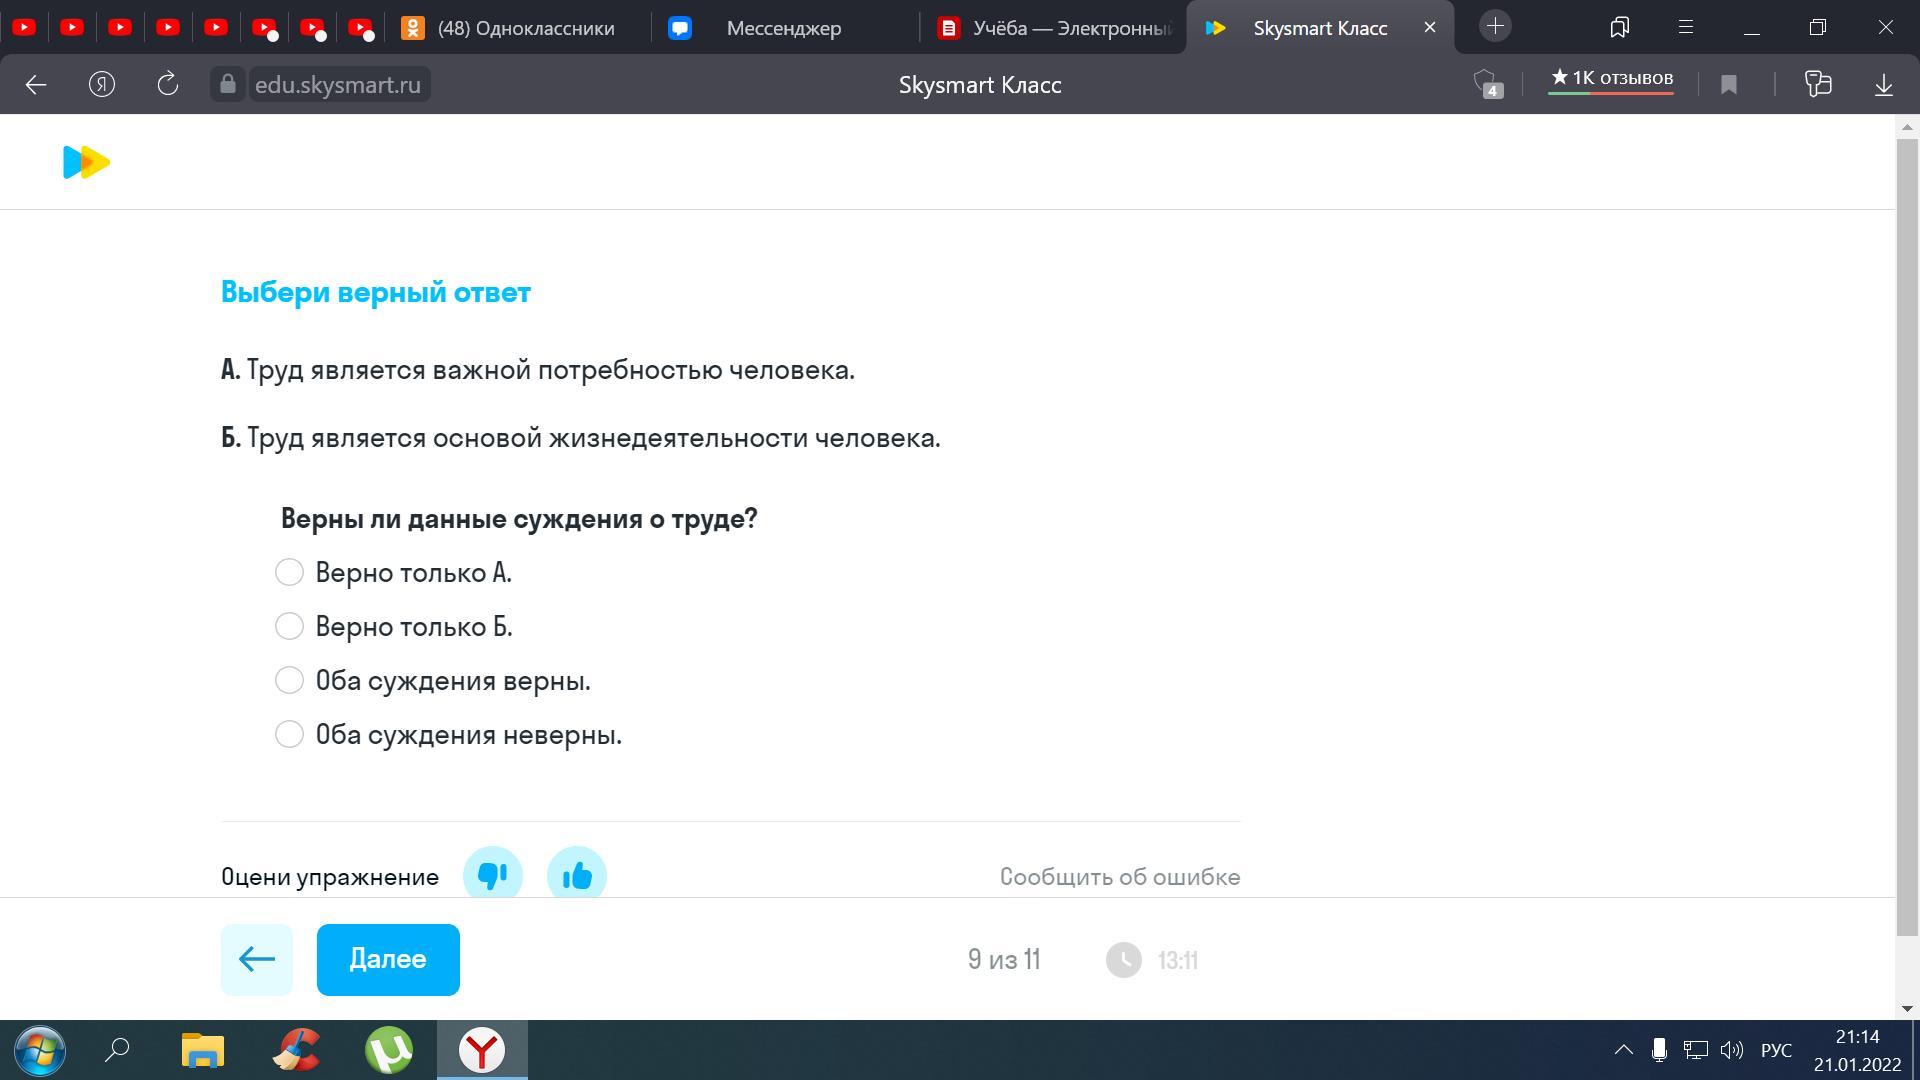
Task: Choose 'Оба суждения верны.' option
Action: click(x=289, y=681)
